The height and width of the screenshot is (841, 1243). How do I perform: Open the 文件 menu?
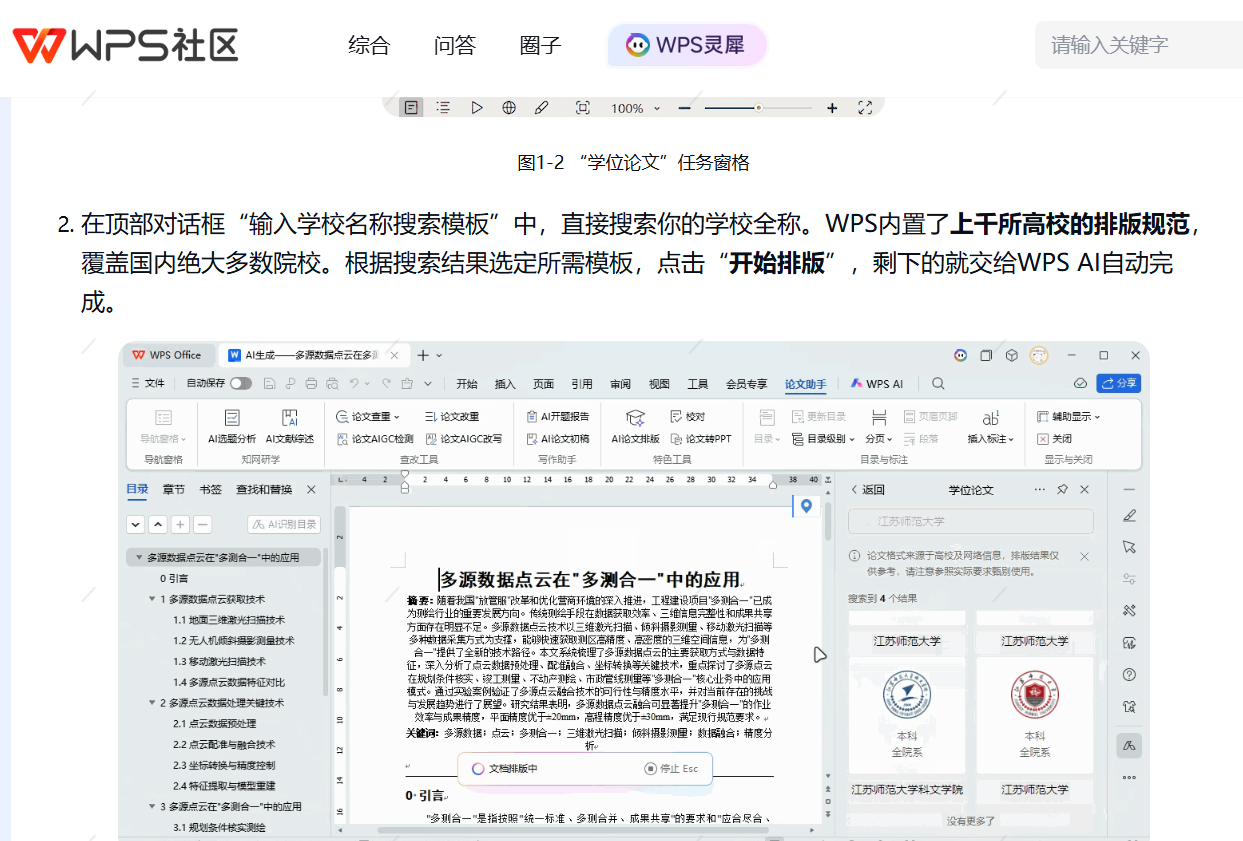coord(148,384)
